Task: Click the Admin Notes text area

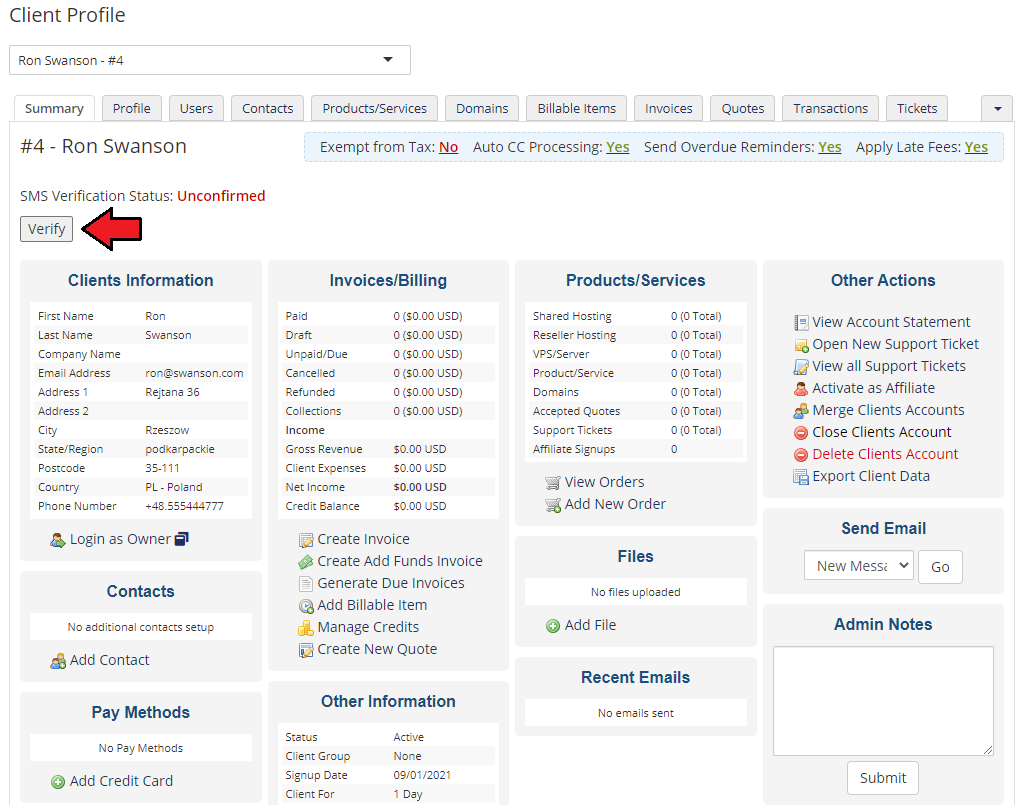Action: click(883, 701)
